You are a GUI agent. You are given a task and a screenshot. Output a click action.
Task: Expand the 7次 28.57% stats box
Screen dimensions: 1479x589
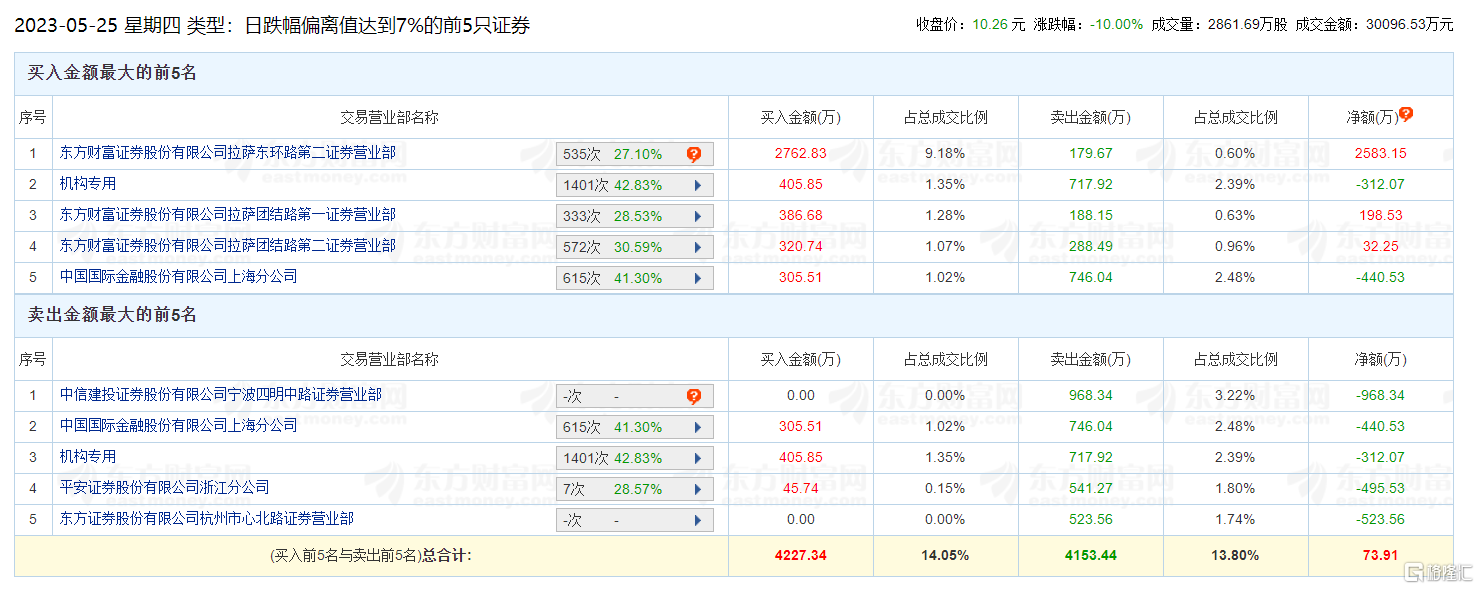tap(697, 489)
